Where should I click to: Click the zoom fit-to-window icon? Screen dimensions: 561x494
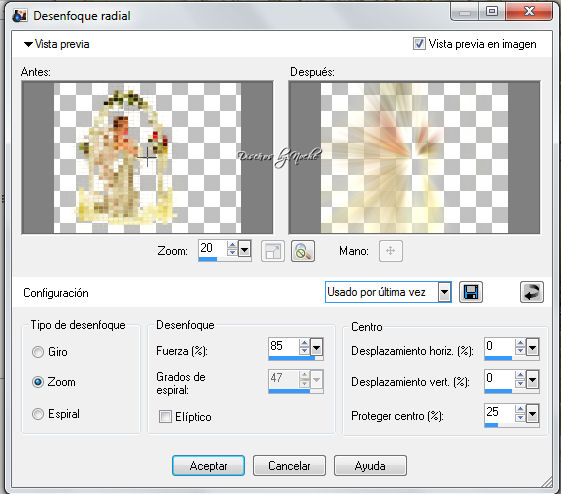[x=273, y=251]
